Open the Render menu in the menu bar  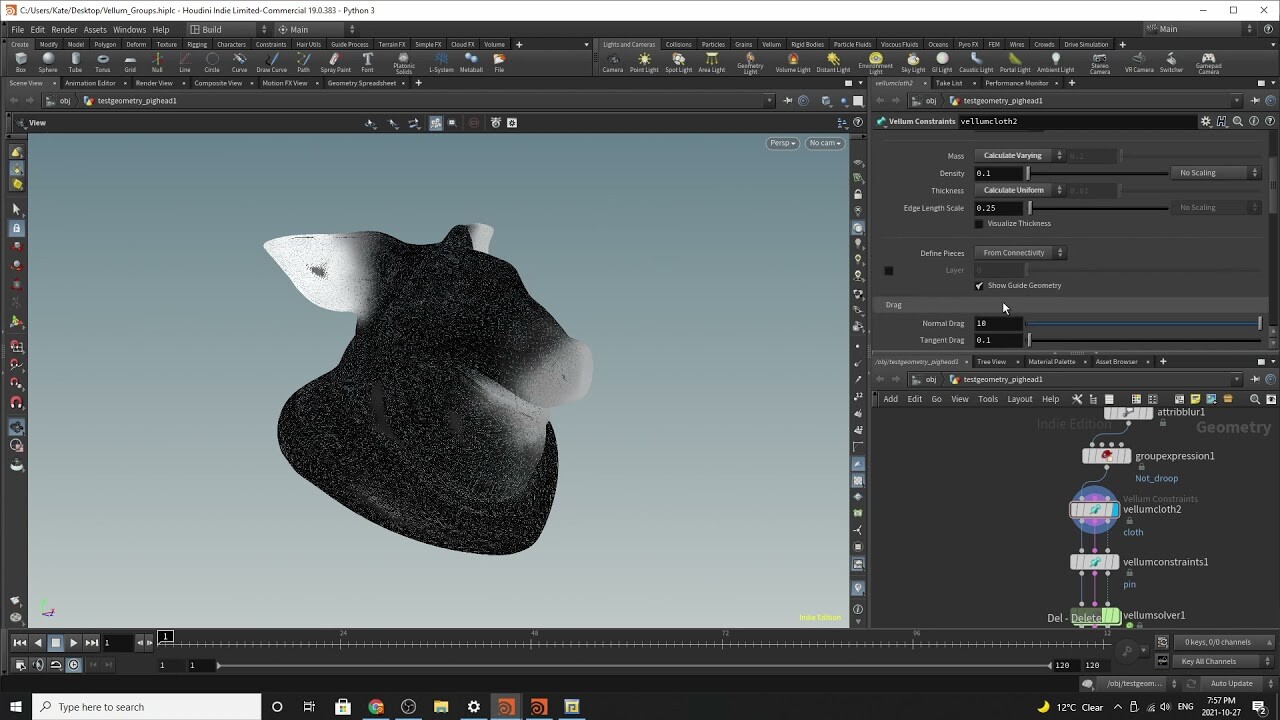64,29
